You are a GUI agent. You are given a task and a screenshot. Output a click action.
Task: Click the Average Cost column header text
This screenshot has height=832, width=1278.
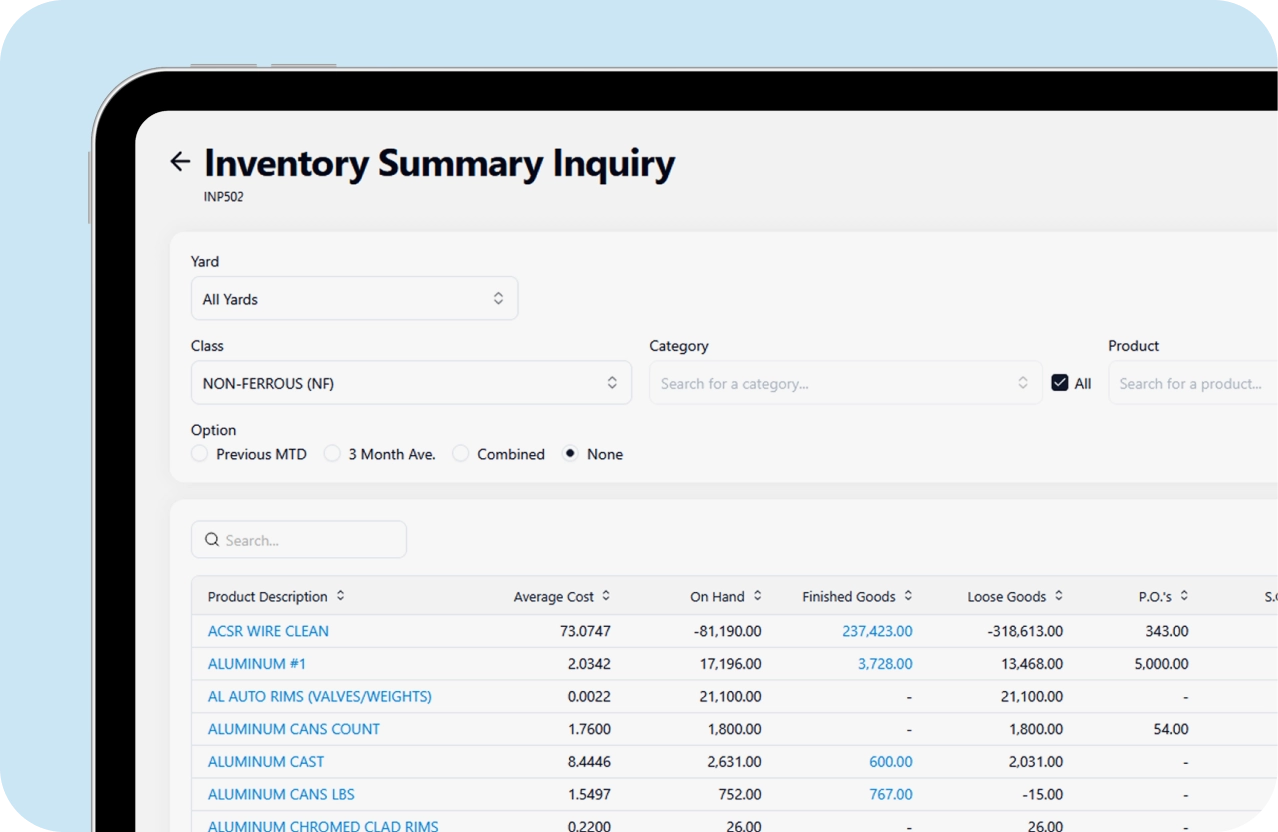[554, 596]
